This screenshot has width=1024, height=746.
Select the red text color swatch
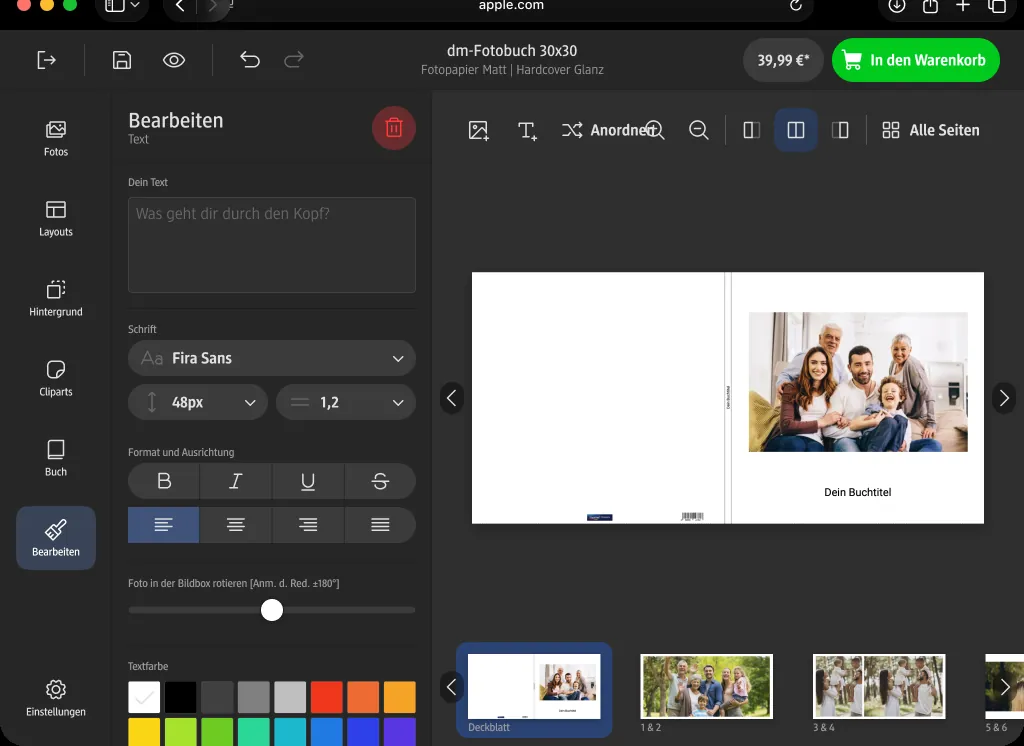tap(327, 697)
